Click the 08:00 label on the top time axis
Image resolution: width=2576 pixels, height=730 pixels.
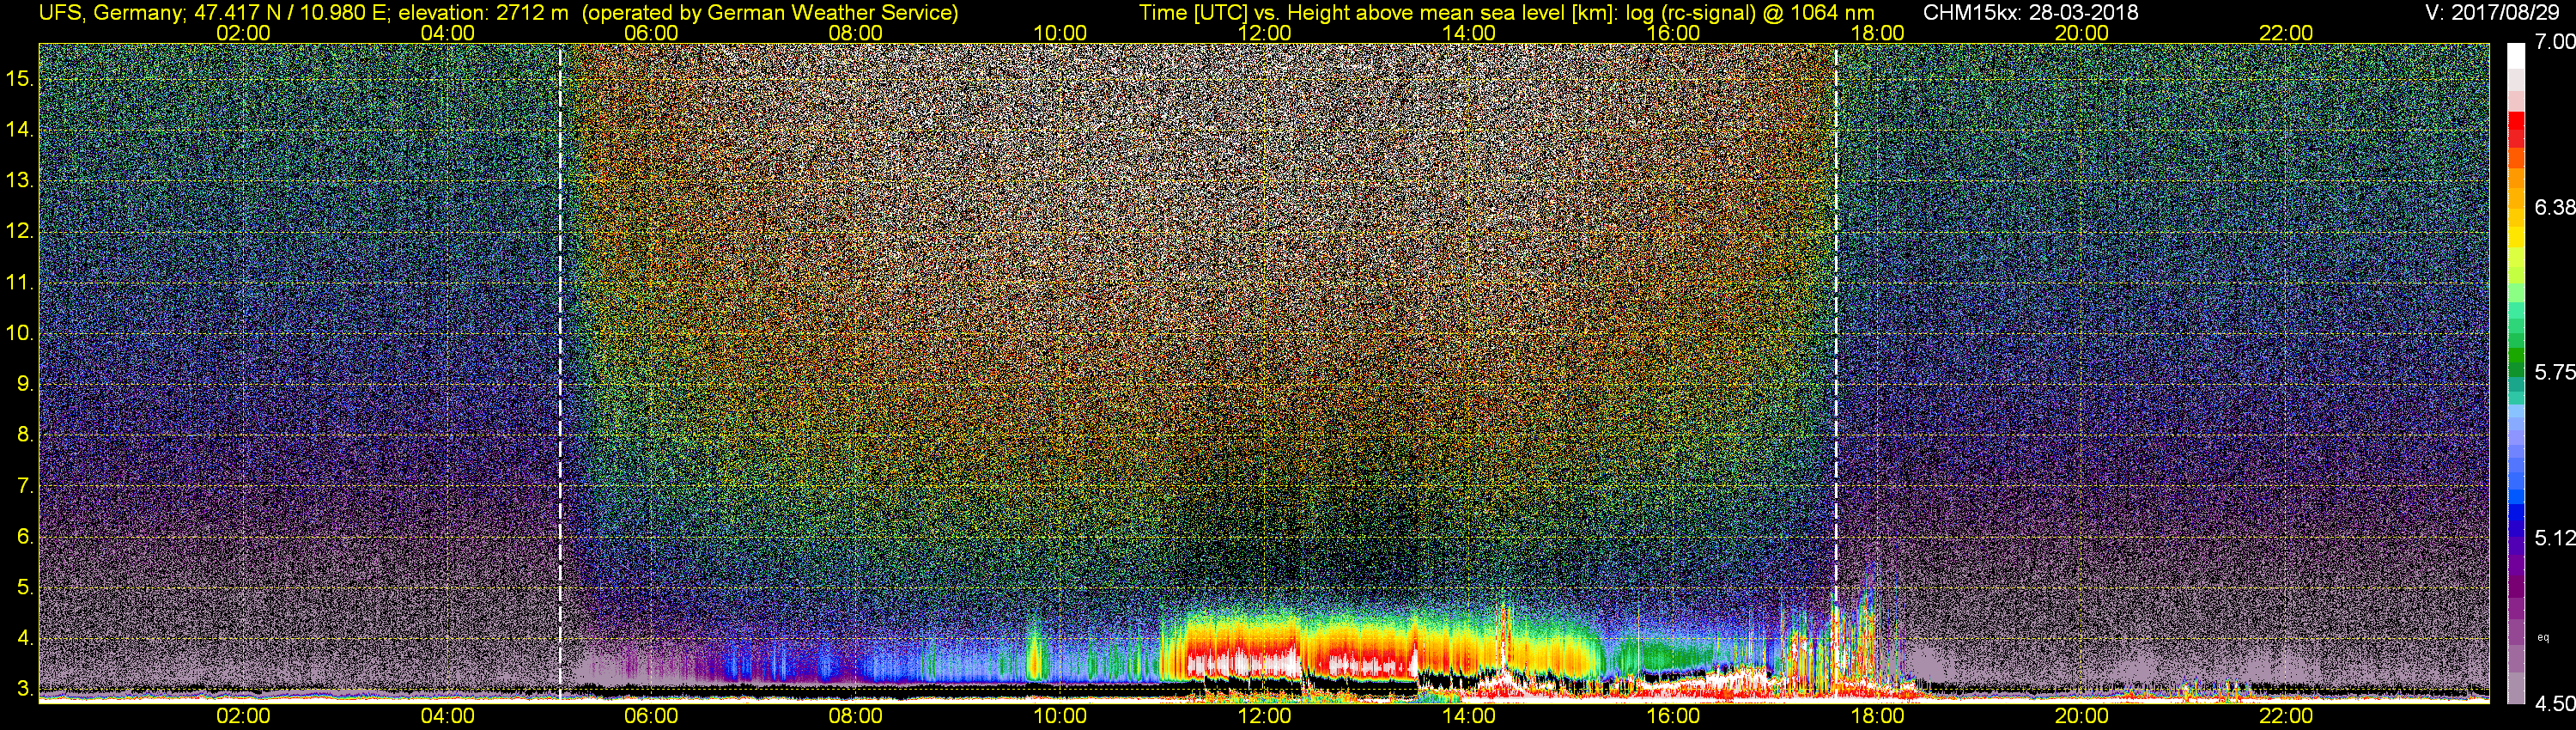tap(856, 33)
